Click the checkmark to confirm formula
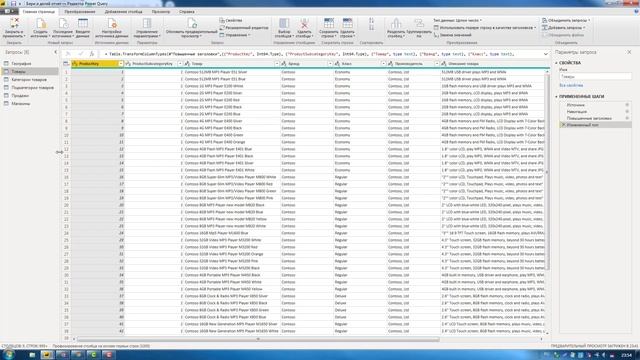 80,54
